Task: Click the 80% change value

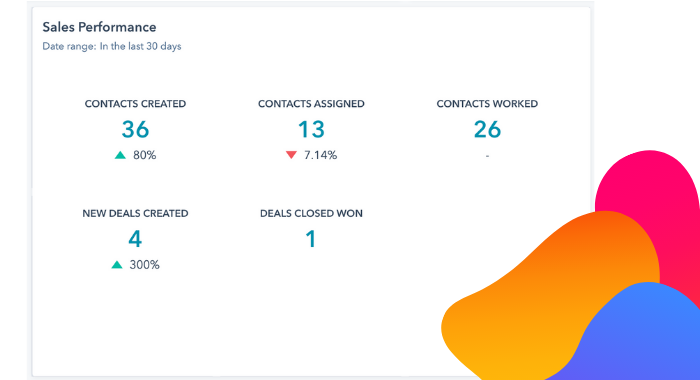Action: (145, 155)
